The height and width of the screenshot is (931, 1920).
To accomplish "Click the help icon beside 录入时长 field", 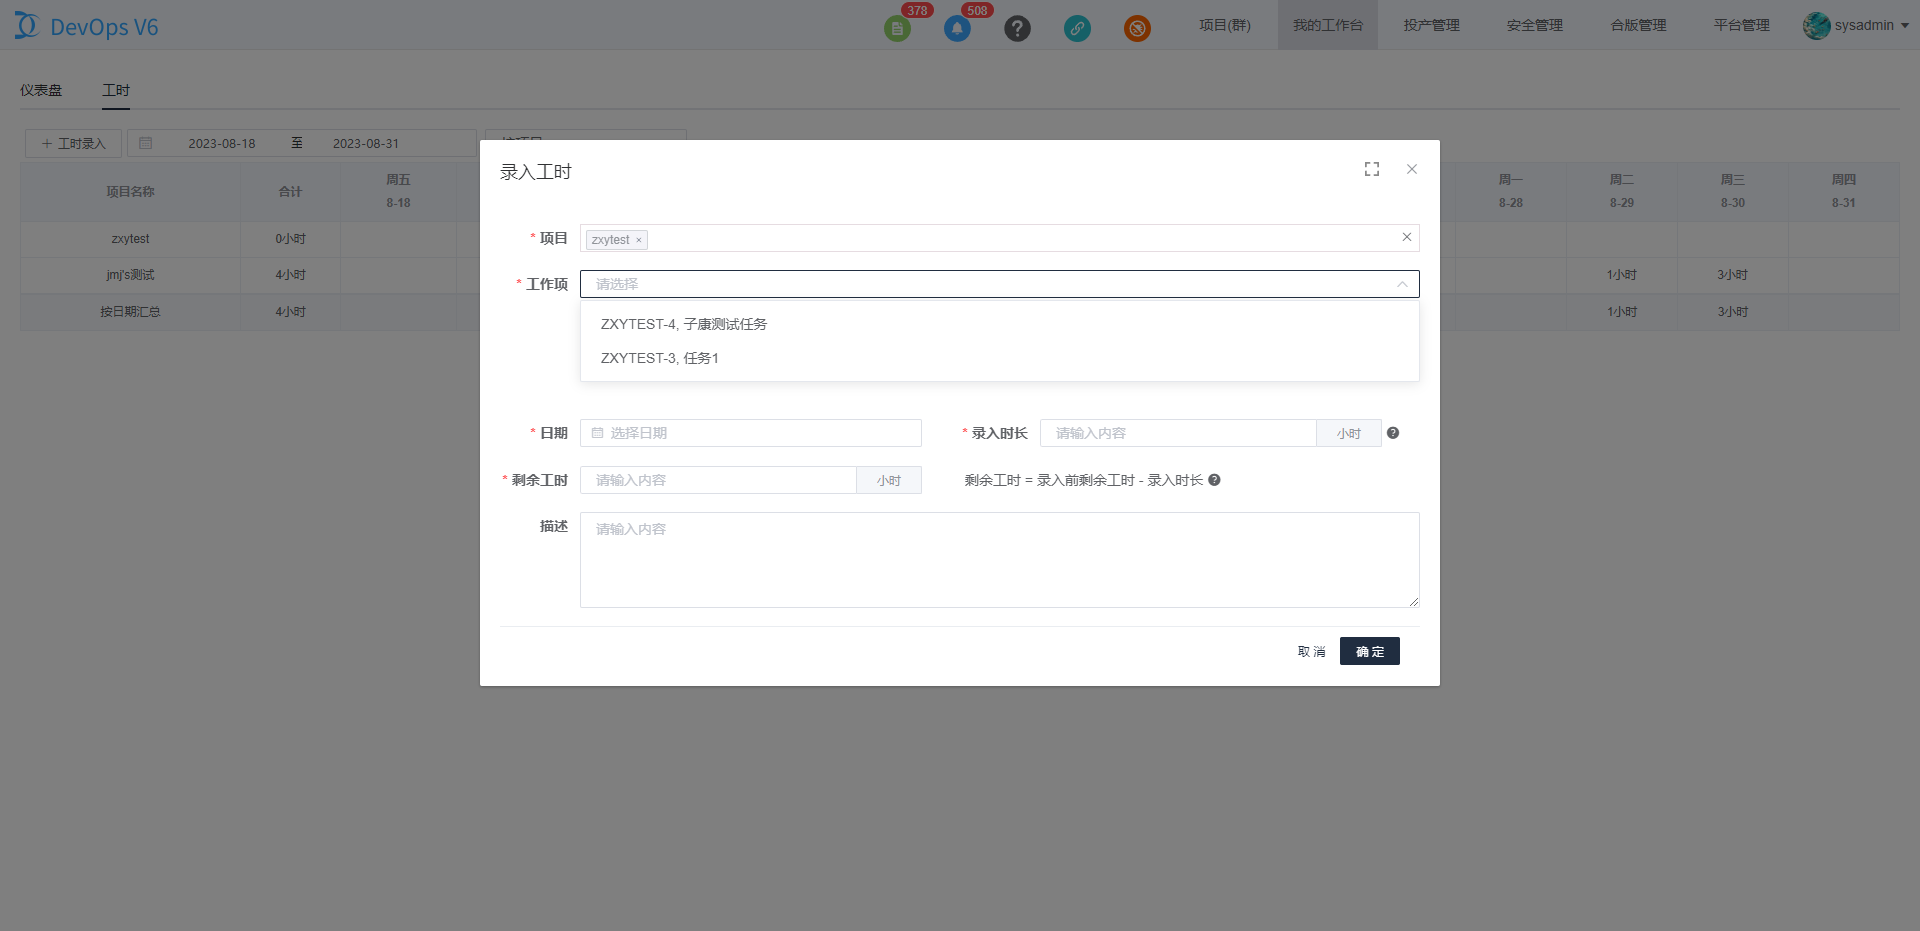I will pos(1393,433).
